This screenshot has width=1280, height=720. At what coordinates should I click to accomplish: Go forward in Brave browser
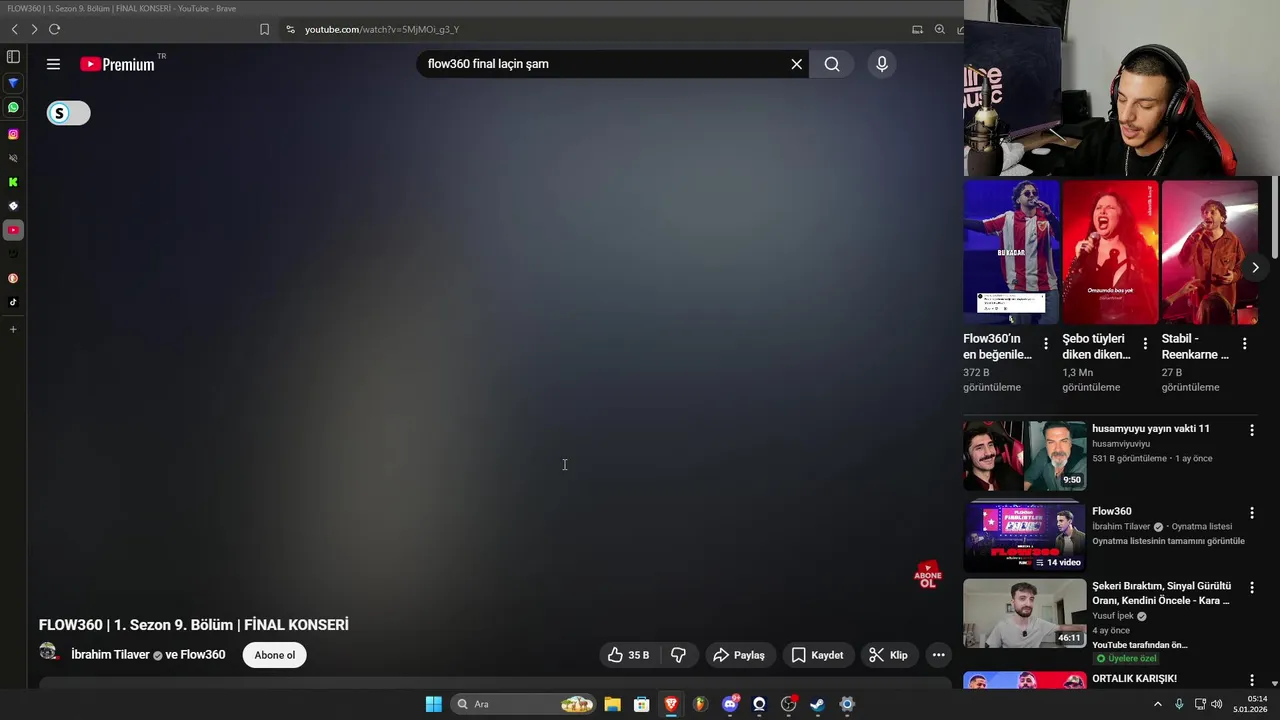tap(34, 29)
